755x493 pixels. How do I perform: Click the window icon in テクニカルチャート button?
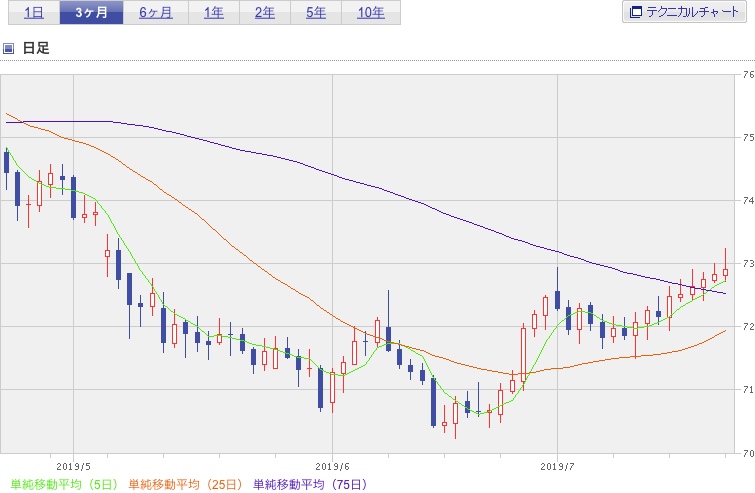tap(636, 12)
